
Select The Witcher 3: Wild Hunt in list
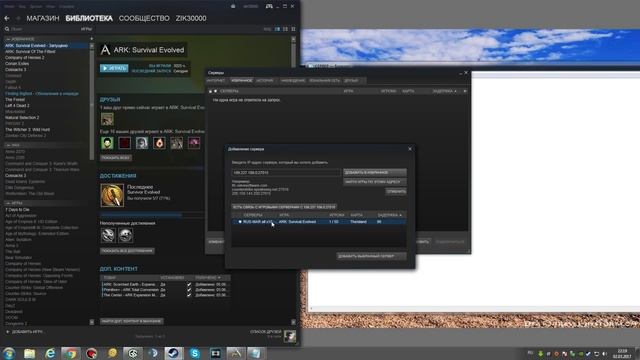coord(27,129)
